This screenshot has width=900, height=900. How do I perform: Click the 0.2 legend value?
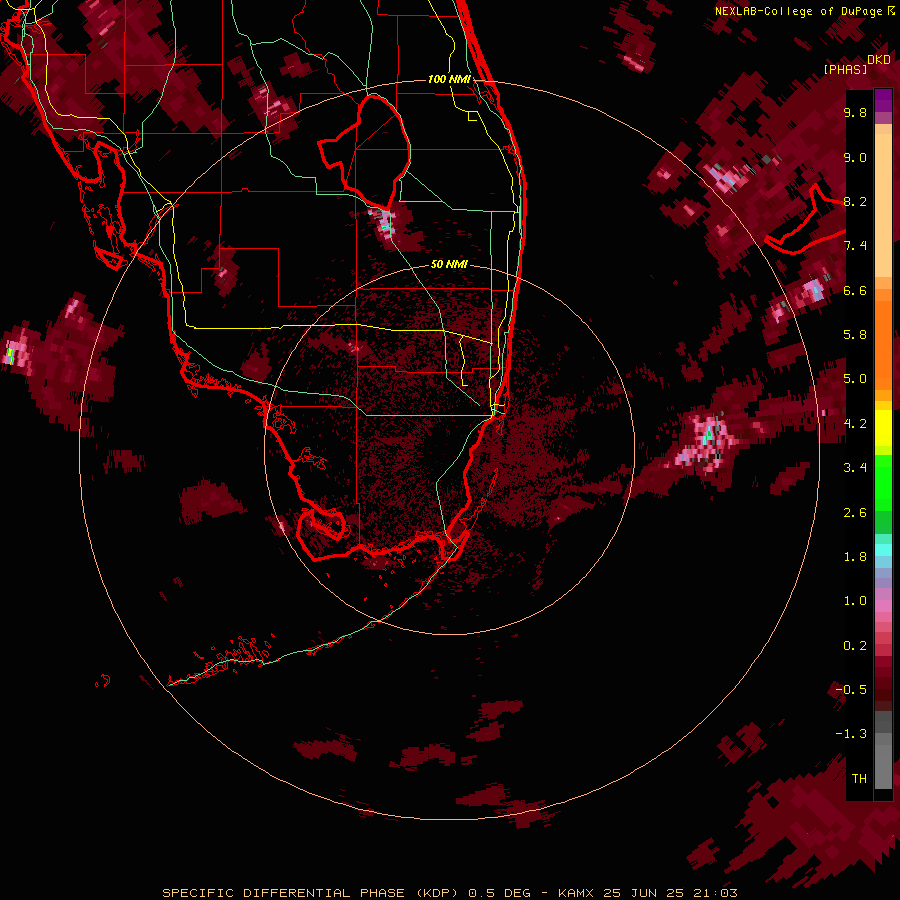[855, 646]
